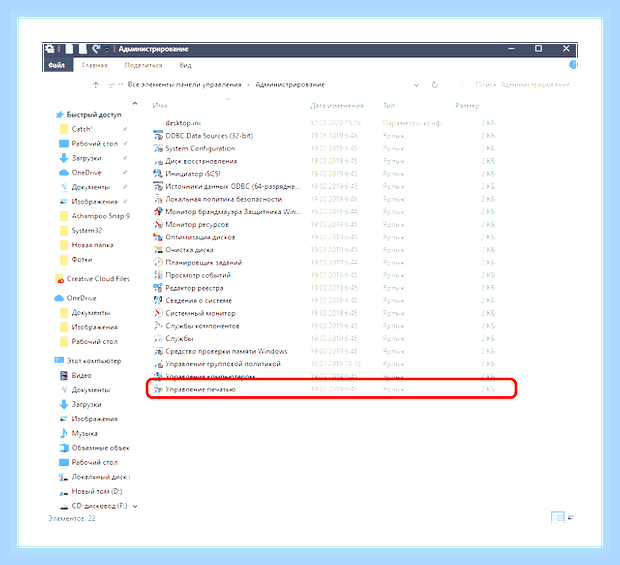Open Ashampoo Snap 9 folder

pos(100,216)
